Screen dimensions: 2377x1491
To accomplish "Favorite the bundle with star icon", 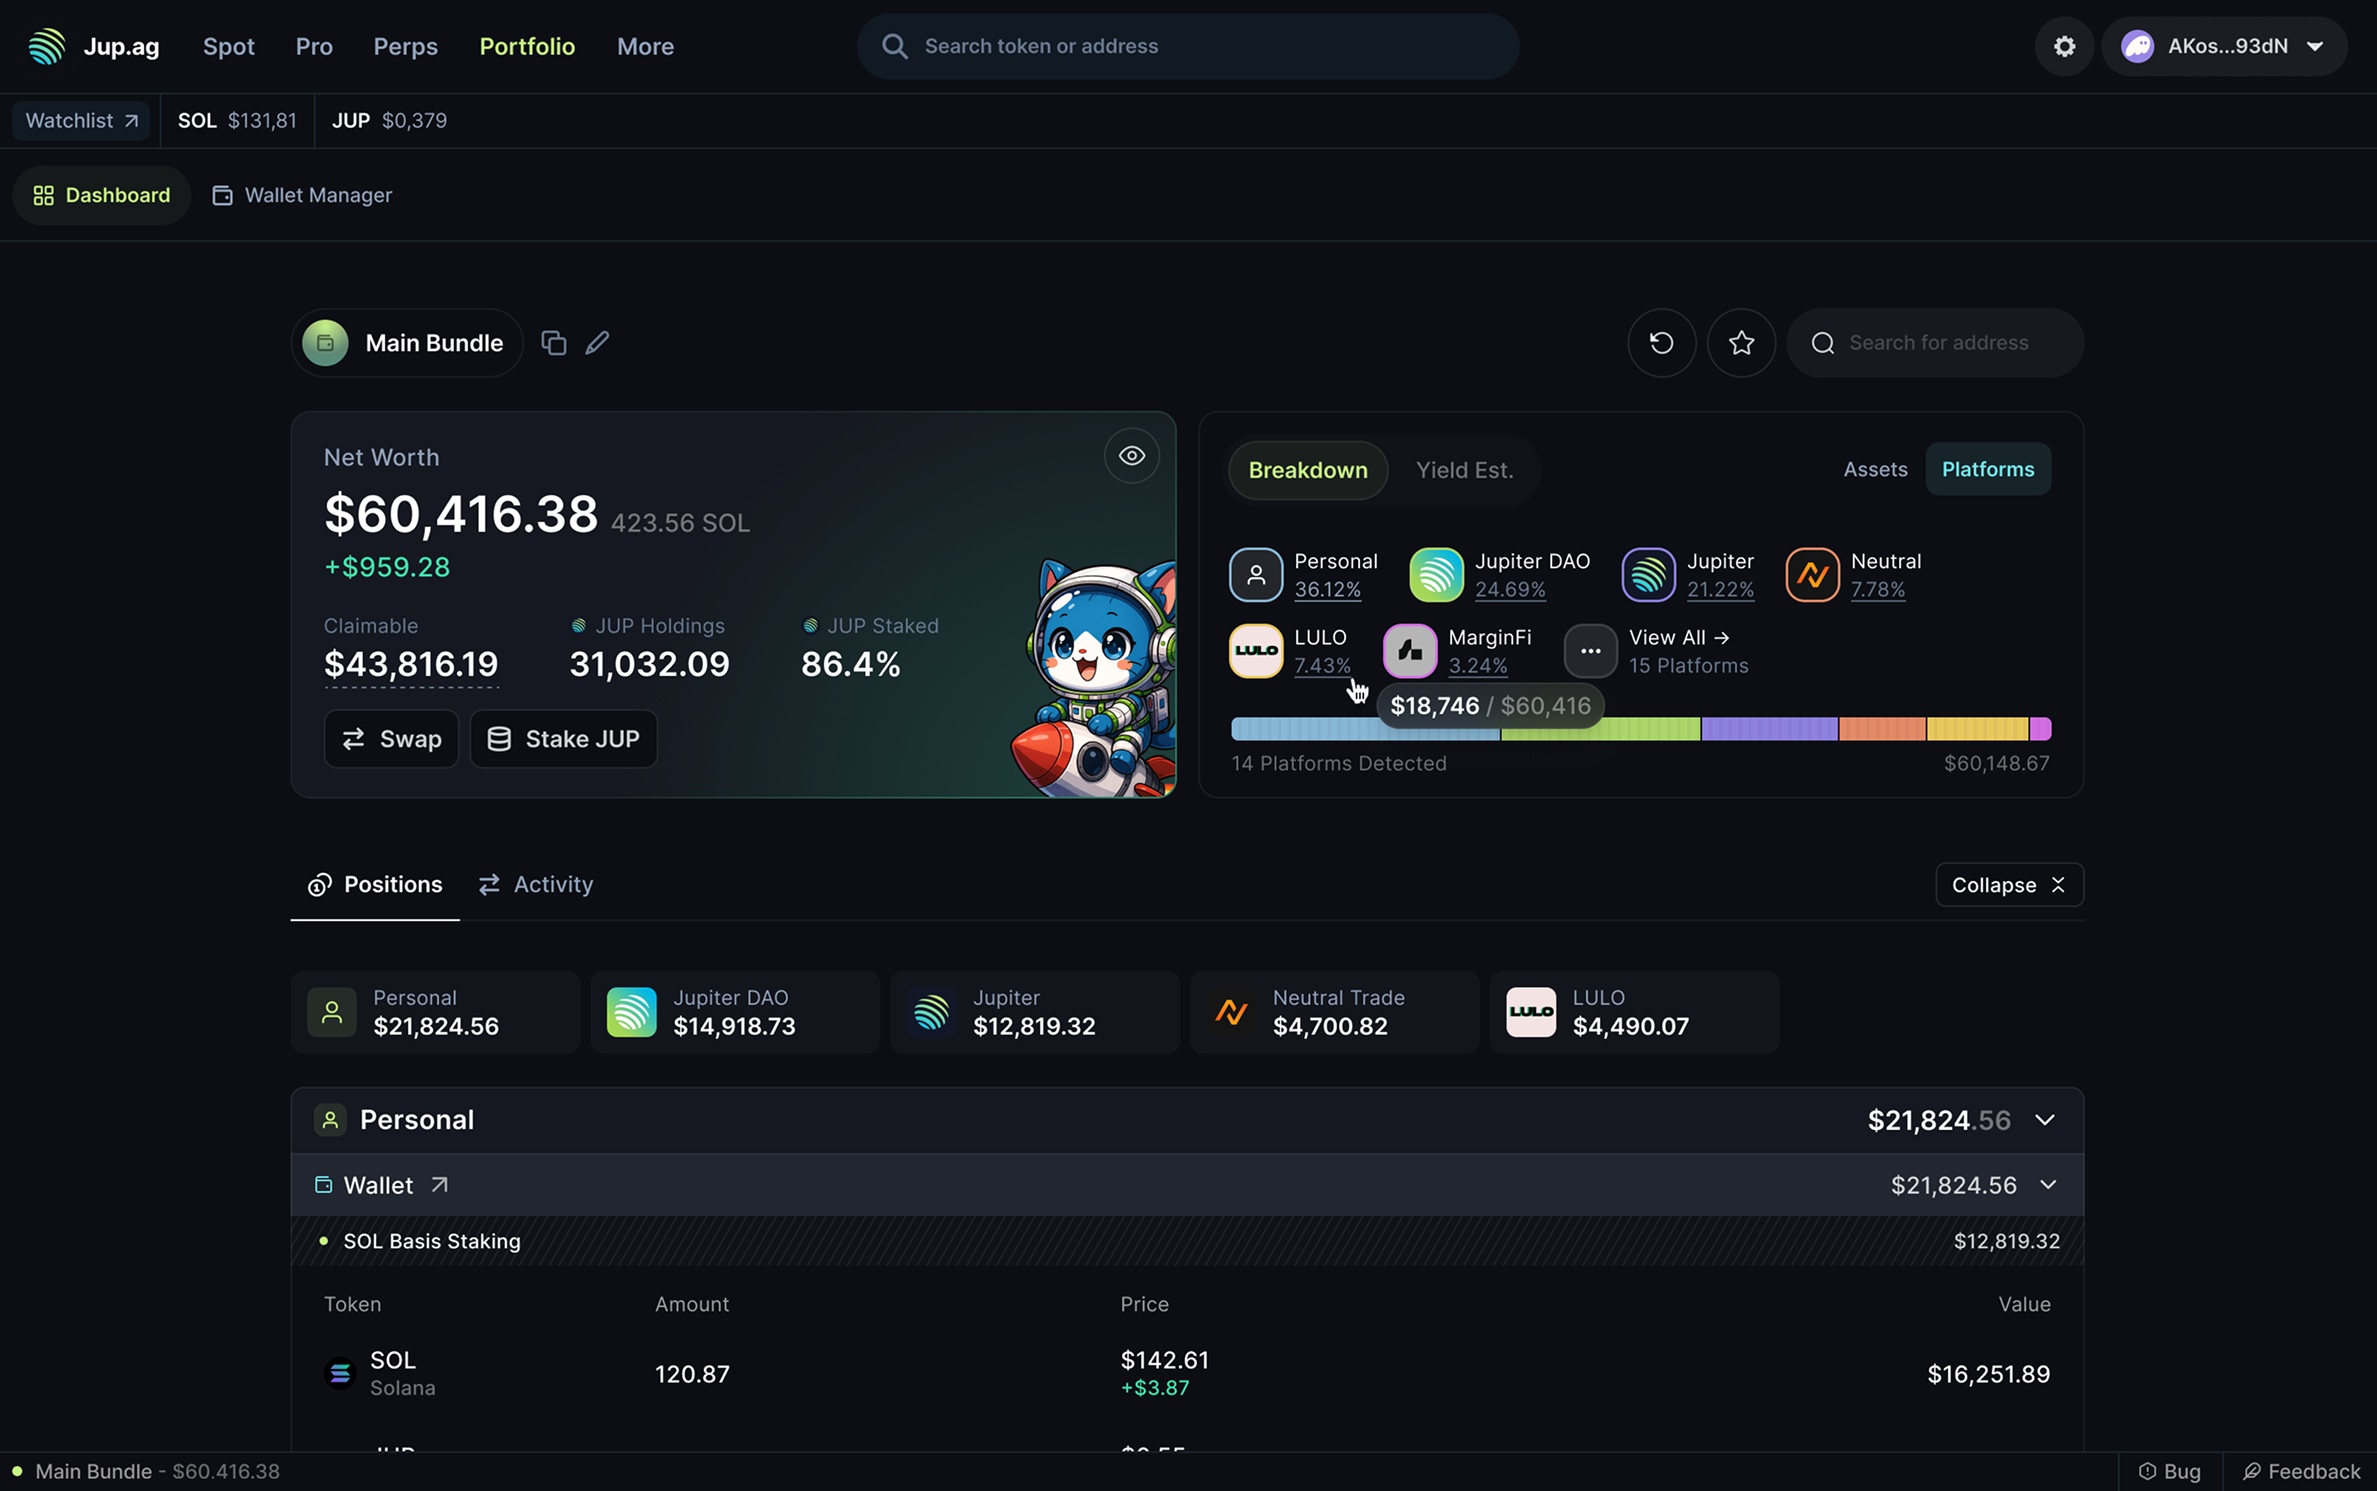I will [x=1741, y=343].
